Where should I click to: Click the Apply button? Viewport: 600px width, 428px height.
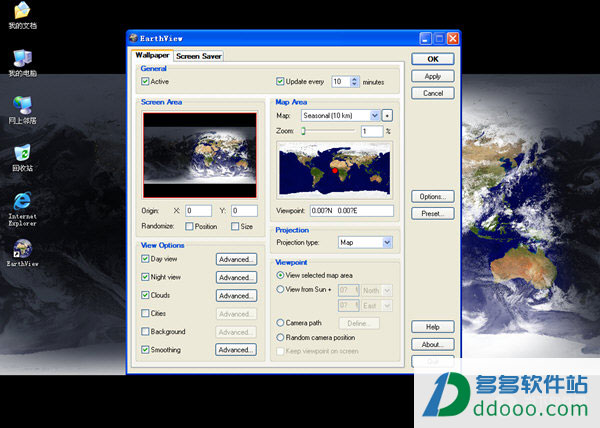[433, 76]
